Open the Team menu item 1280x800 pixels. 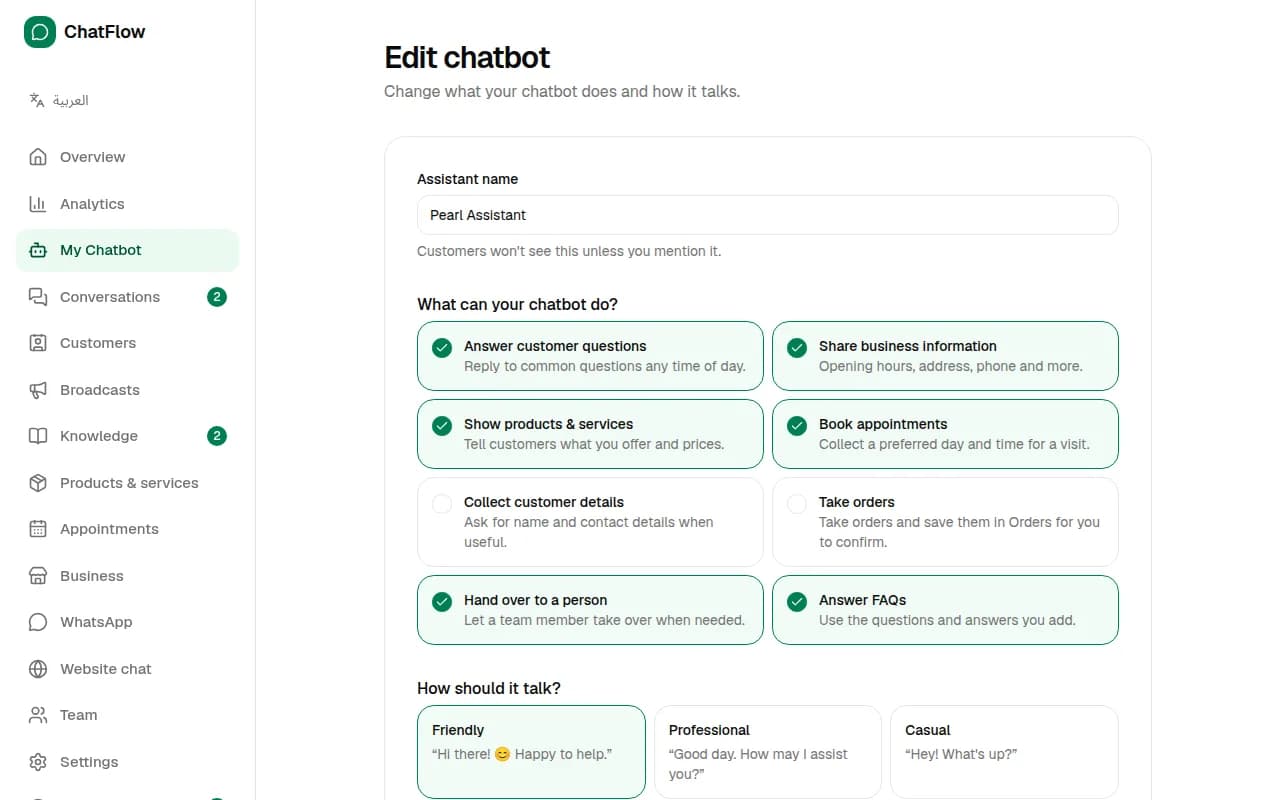[x=127, y=715]
